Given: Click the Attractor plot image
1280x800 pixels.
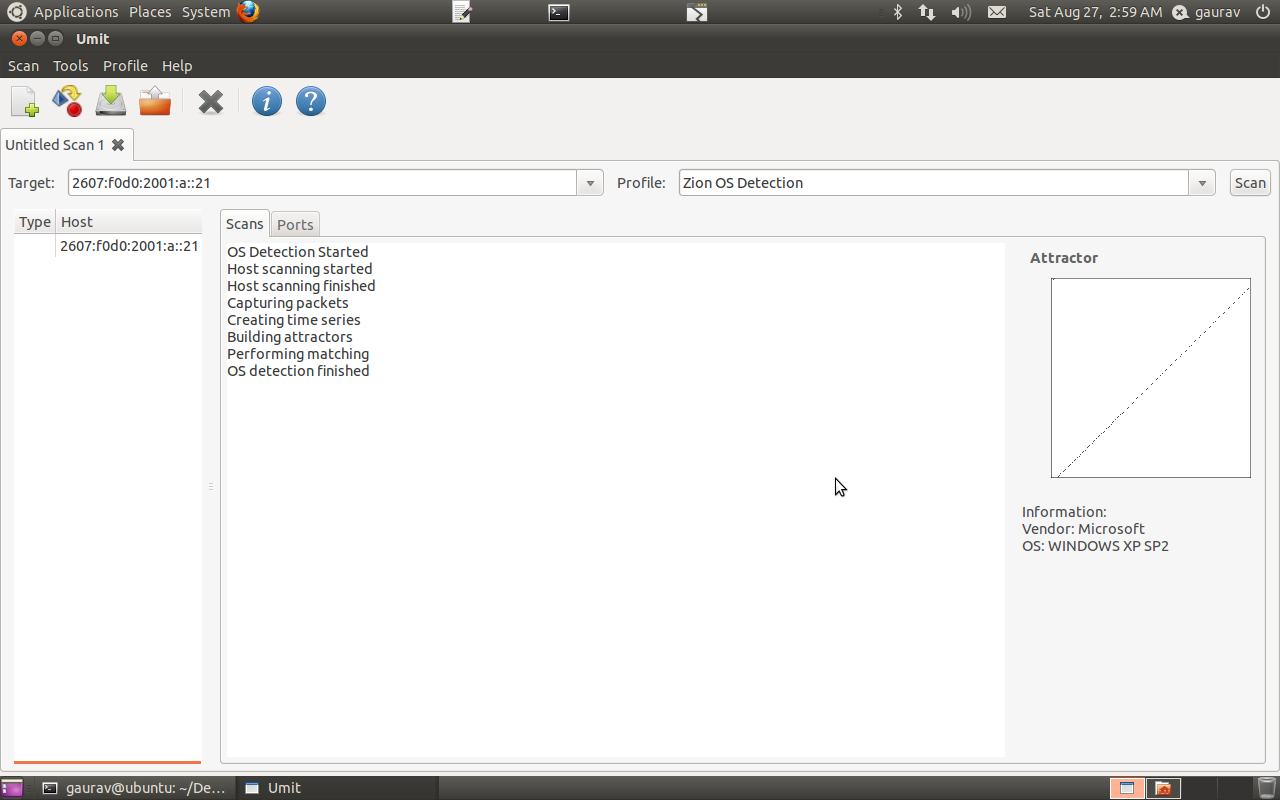Looking at the screenshot, I should pos(1151,378).
